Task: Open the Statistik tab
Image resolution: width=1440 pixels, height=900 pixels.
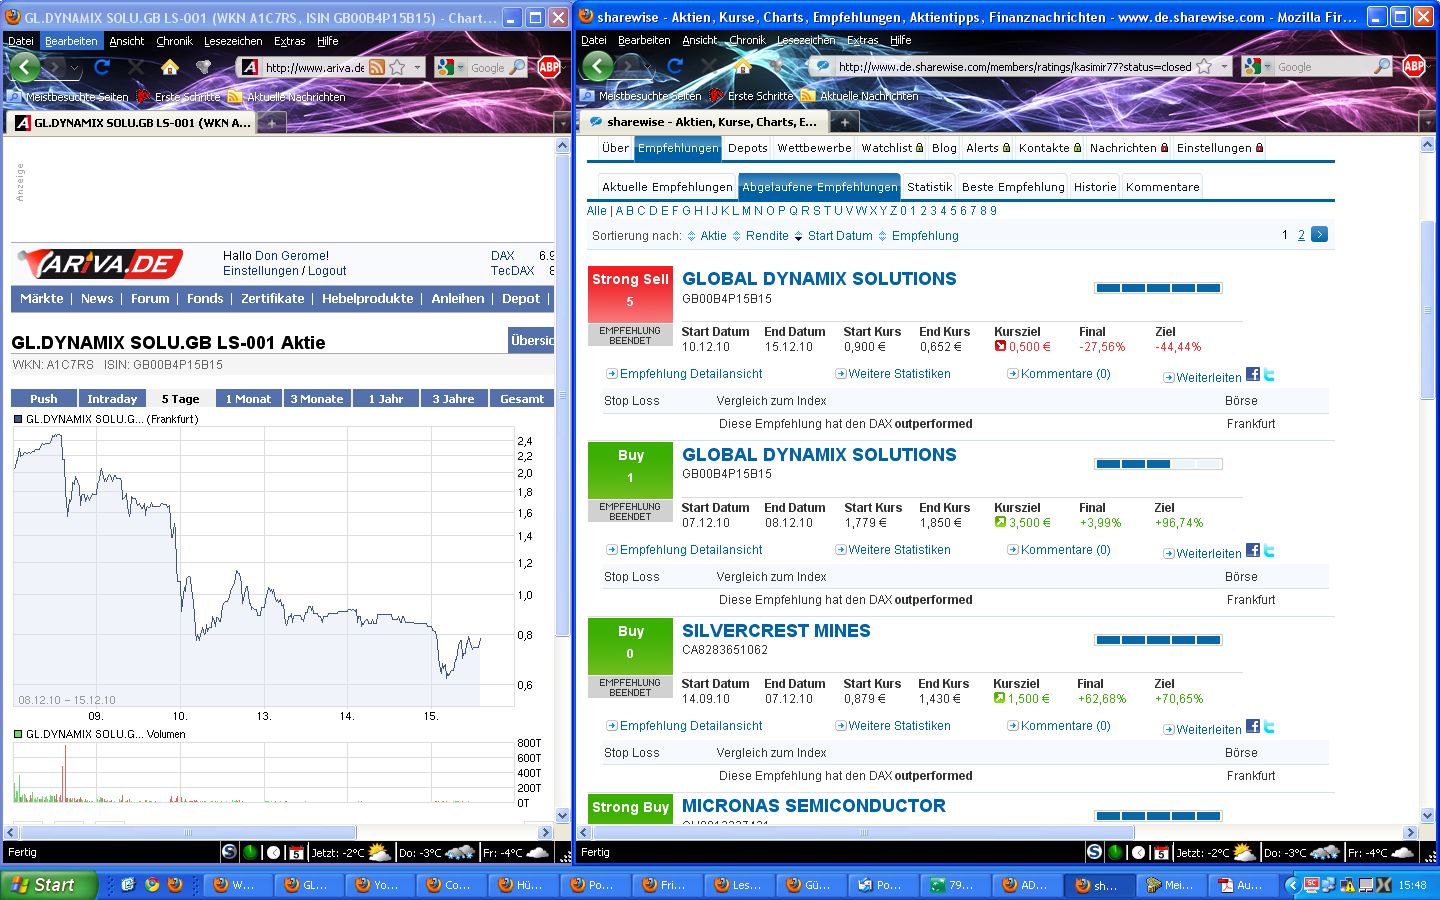Action: pyautogui.click(x=929, y=187)
